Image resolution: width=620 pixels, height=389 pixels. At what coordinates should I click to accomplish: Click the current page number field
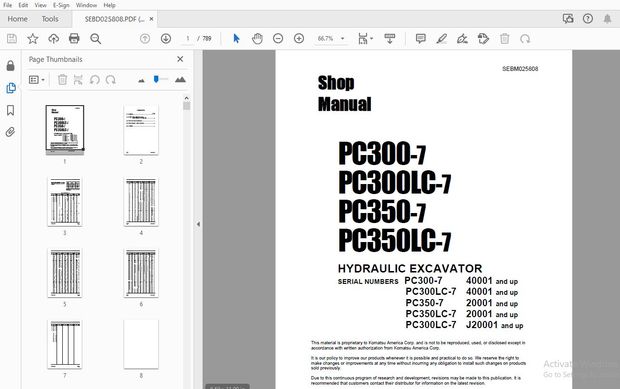coord(188,38)
